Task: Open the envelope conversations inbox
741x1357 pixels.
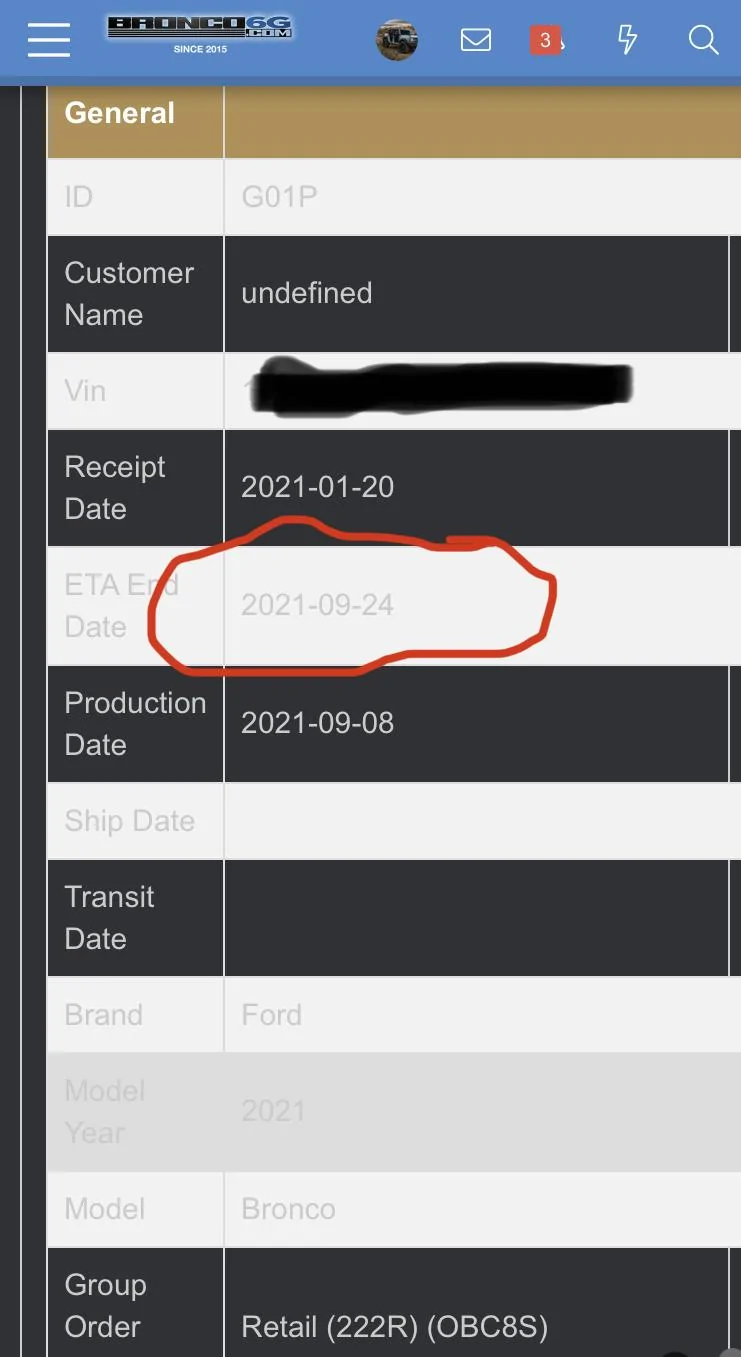Action: 476,40
